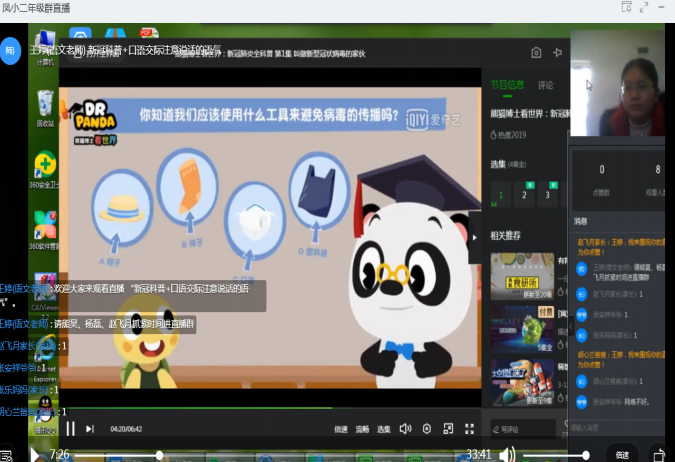Open 回收站 recycle bin desktop icon
Screen dimensions: 675x462
[45, 109]
